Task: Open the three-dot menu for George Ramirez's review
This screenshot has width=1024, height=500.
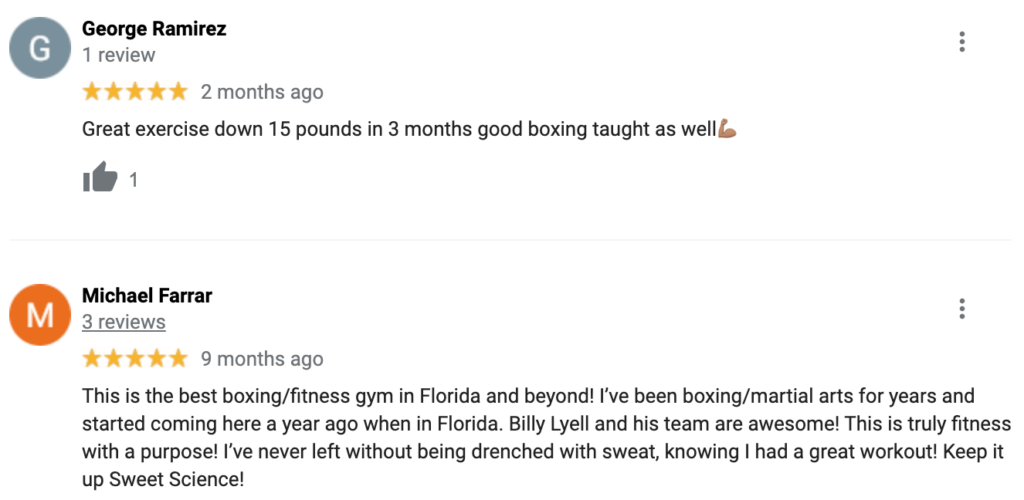Action: pos(961,42)
